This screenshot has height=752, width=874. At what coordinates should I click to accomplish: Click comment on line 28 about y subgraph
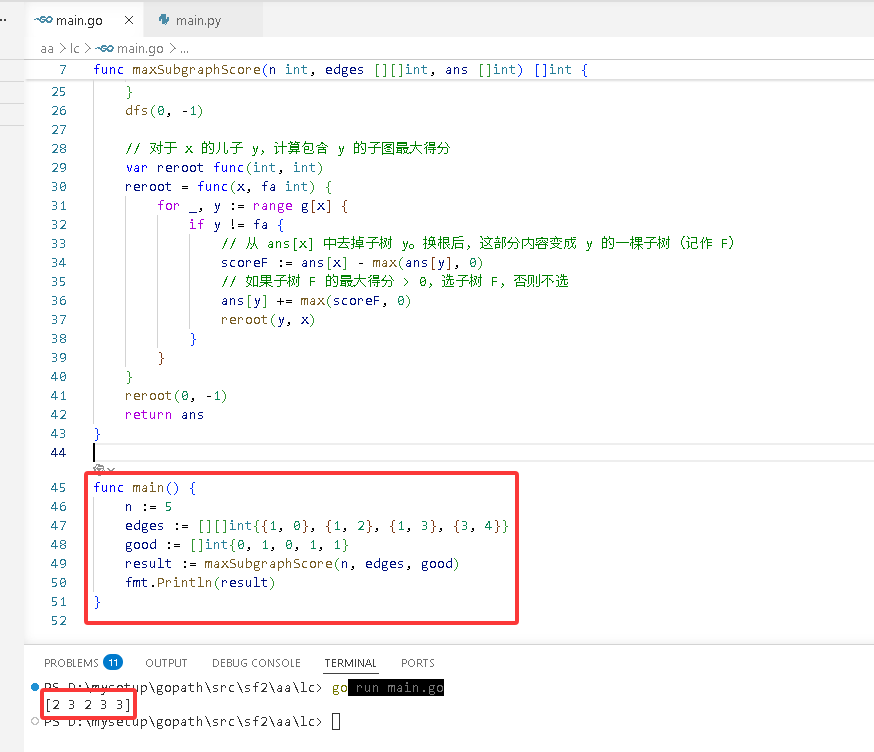tap(288, 148)
